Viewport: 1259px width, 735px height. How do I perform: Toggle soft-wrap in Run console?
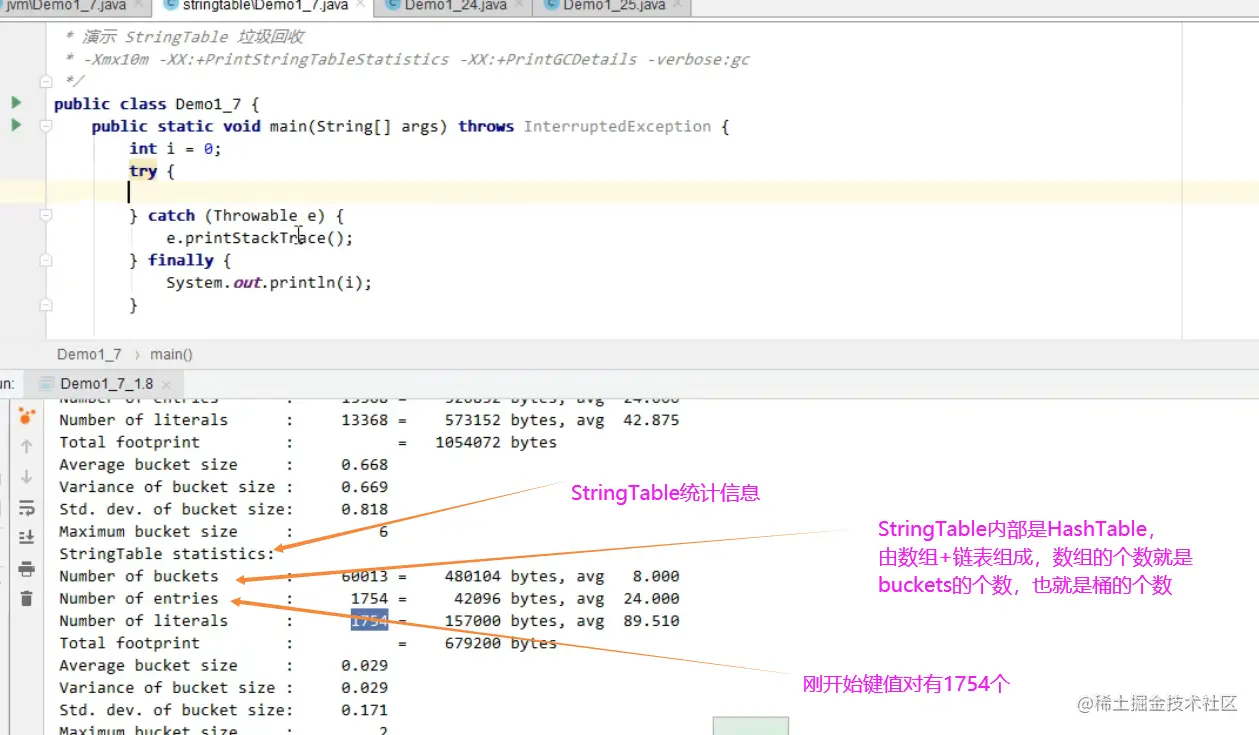coord(27,507)
